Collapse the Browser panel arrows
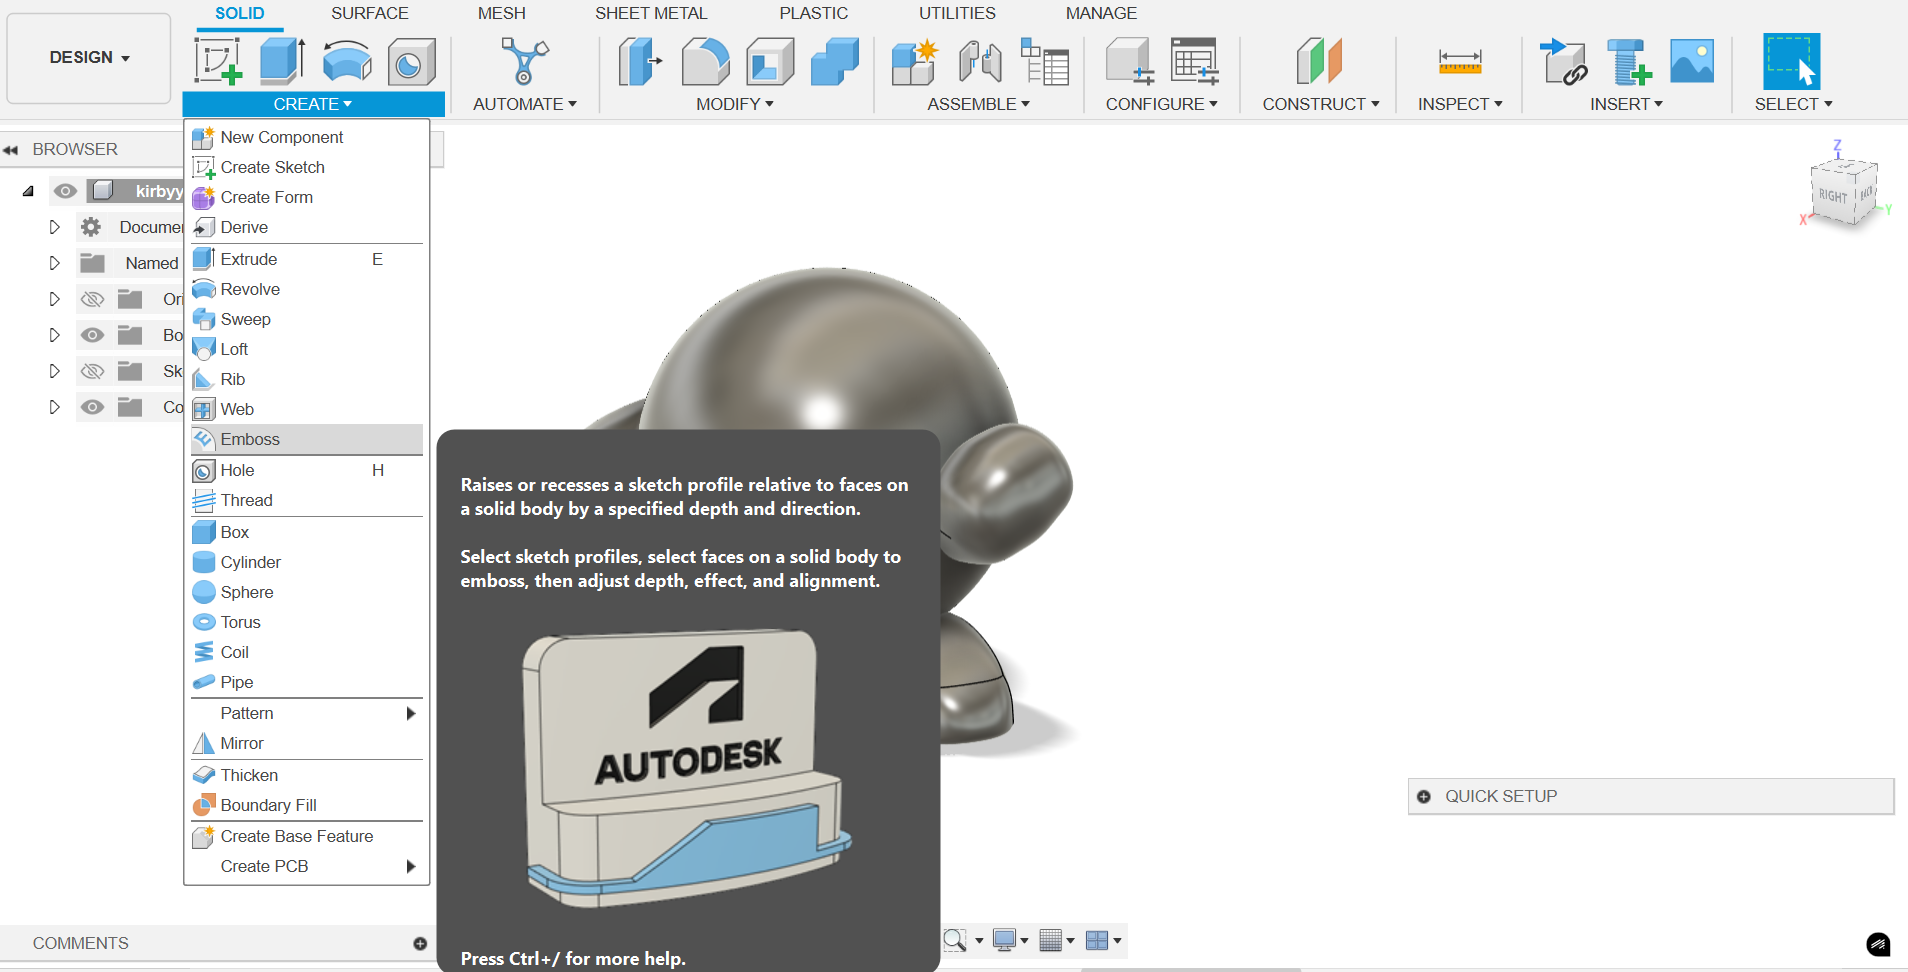1908x972 pixels. (11, 150)
